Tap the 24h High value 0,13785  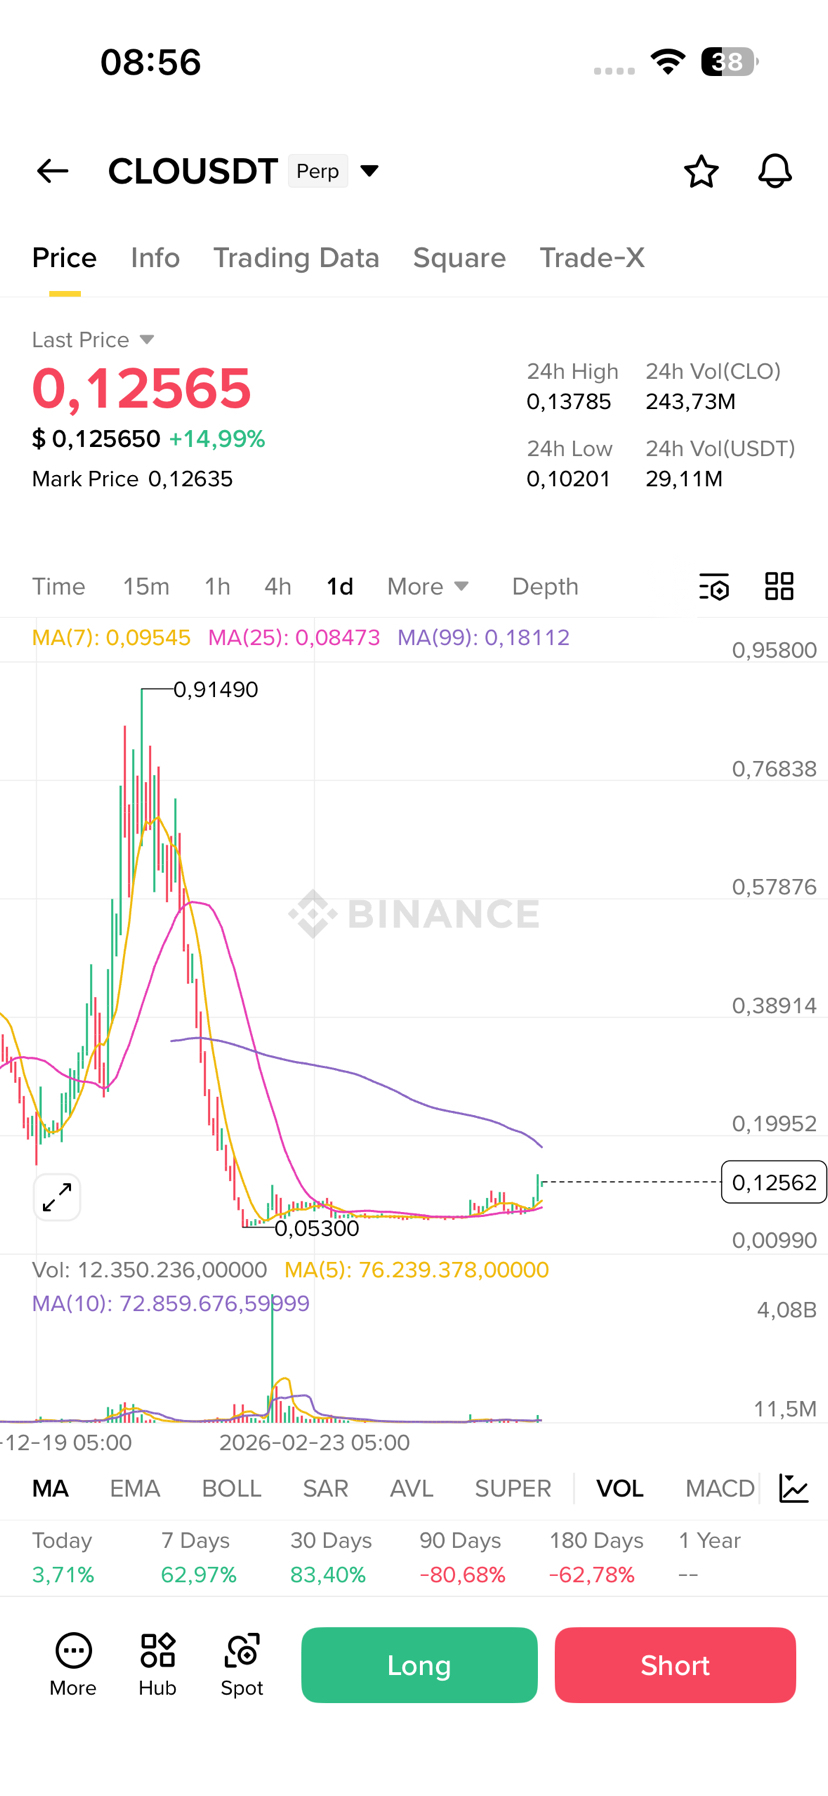(x=569, y=402)
